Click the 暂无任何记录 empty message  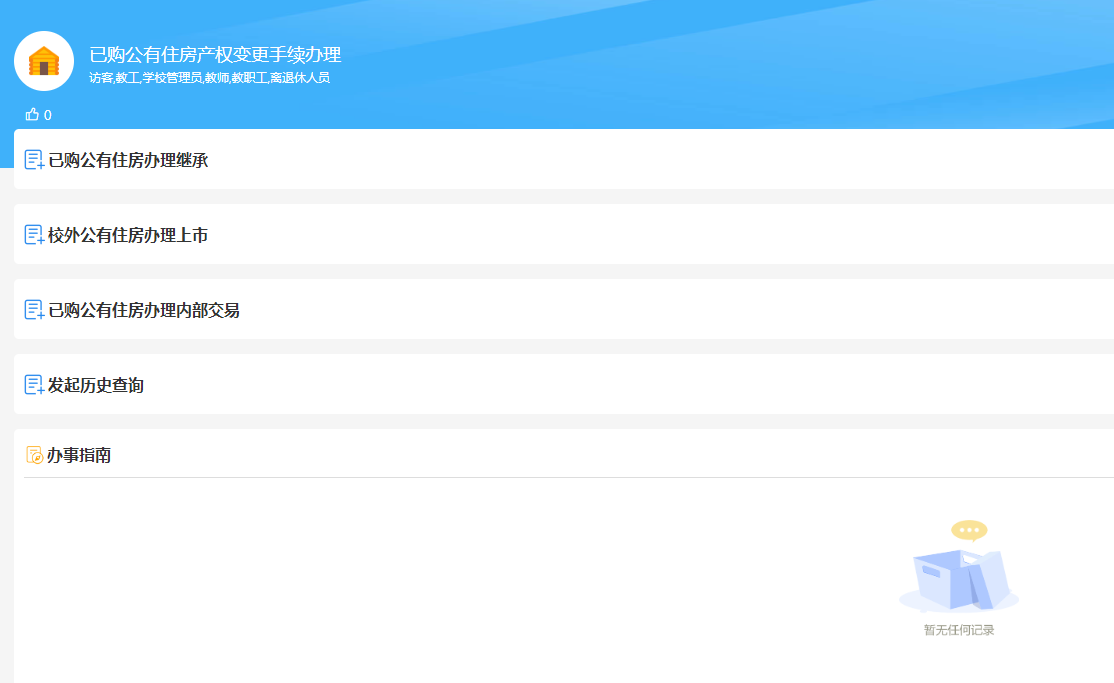958,630
